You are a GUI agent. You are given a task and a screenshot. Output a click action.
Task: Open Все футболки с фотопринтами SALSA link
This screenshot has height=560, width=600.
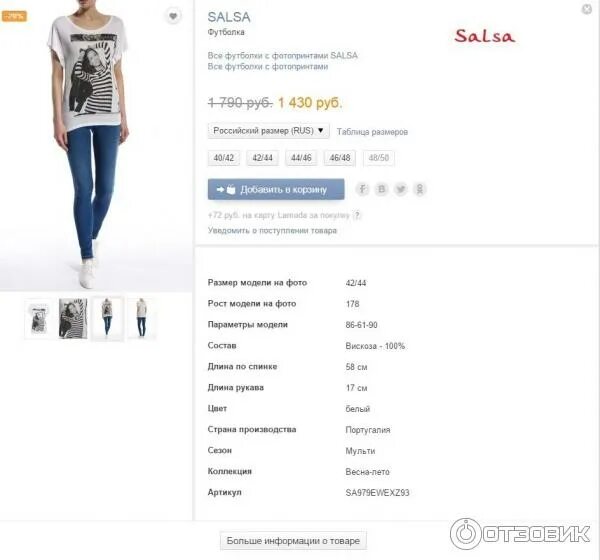coord(283,56)
